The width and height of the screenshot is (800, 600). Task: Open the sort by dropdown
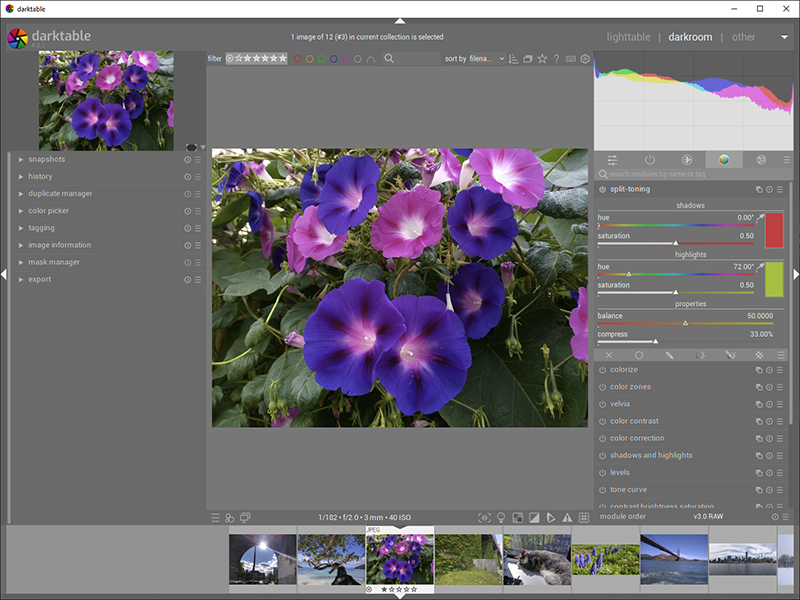[x=486, y=59]
